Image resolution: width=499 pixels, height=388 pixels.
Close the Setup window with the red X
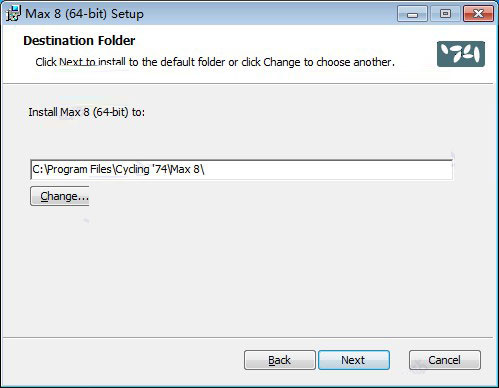[478, 14]
